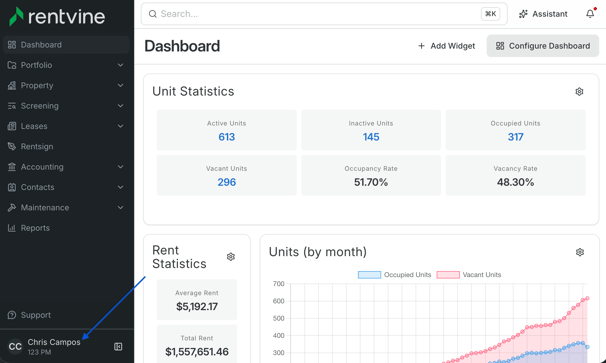
Task: Click the ⌘K shortcut badge
Action: point(490,14)
